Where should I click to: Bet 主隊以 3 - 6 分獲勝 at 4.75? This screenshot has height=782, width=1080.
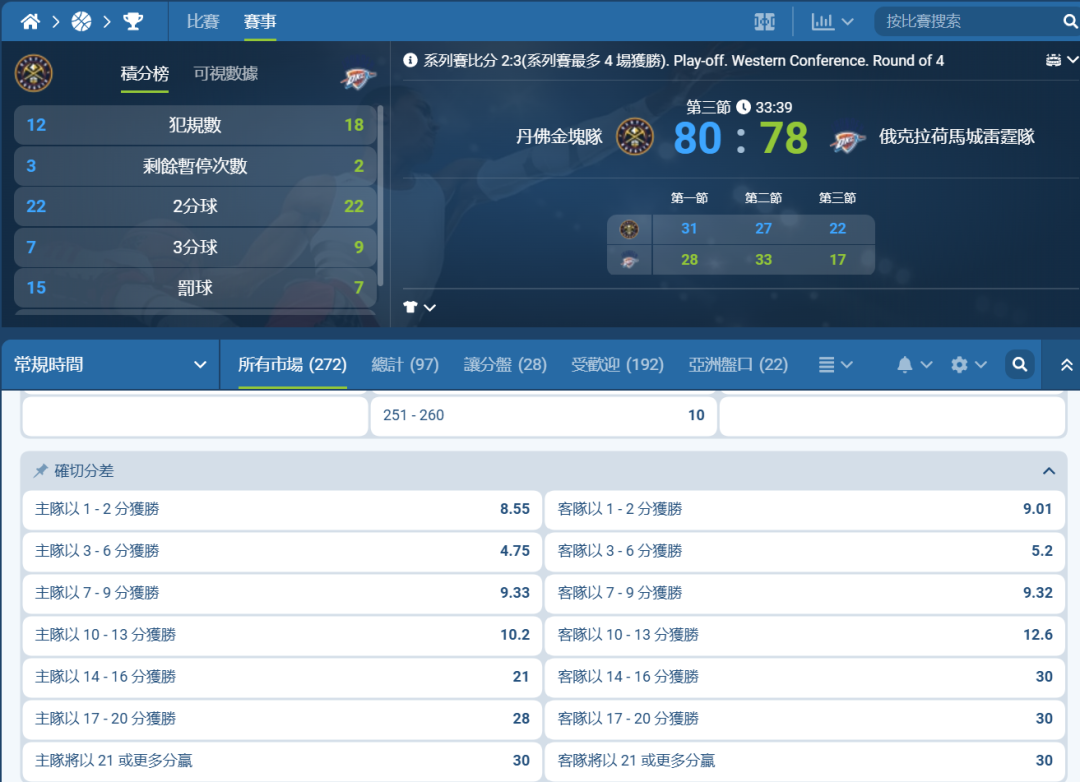[x=282, y=551]
